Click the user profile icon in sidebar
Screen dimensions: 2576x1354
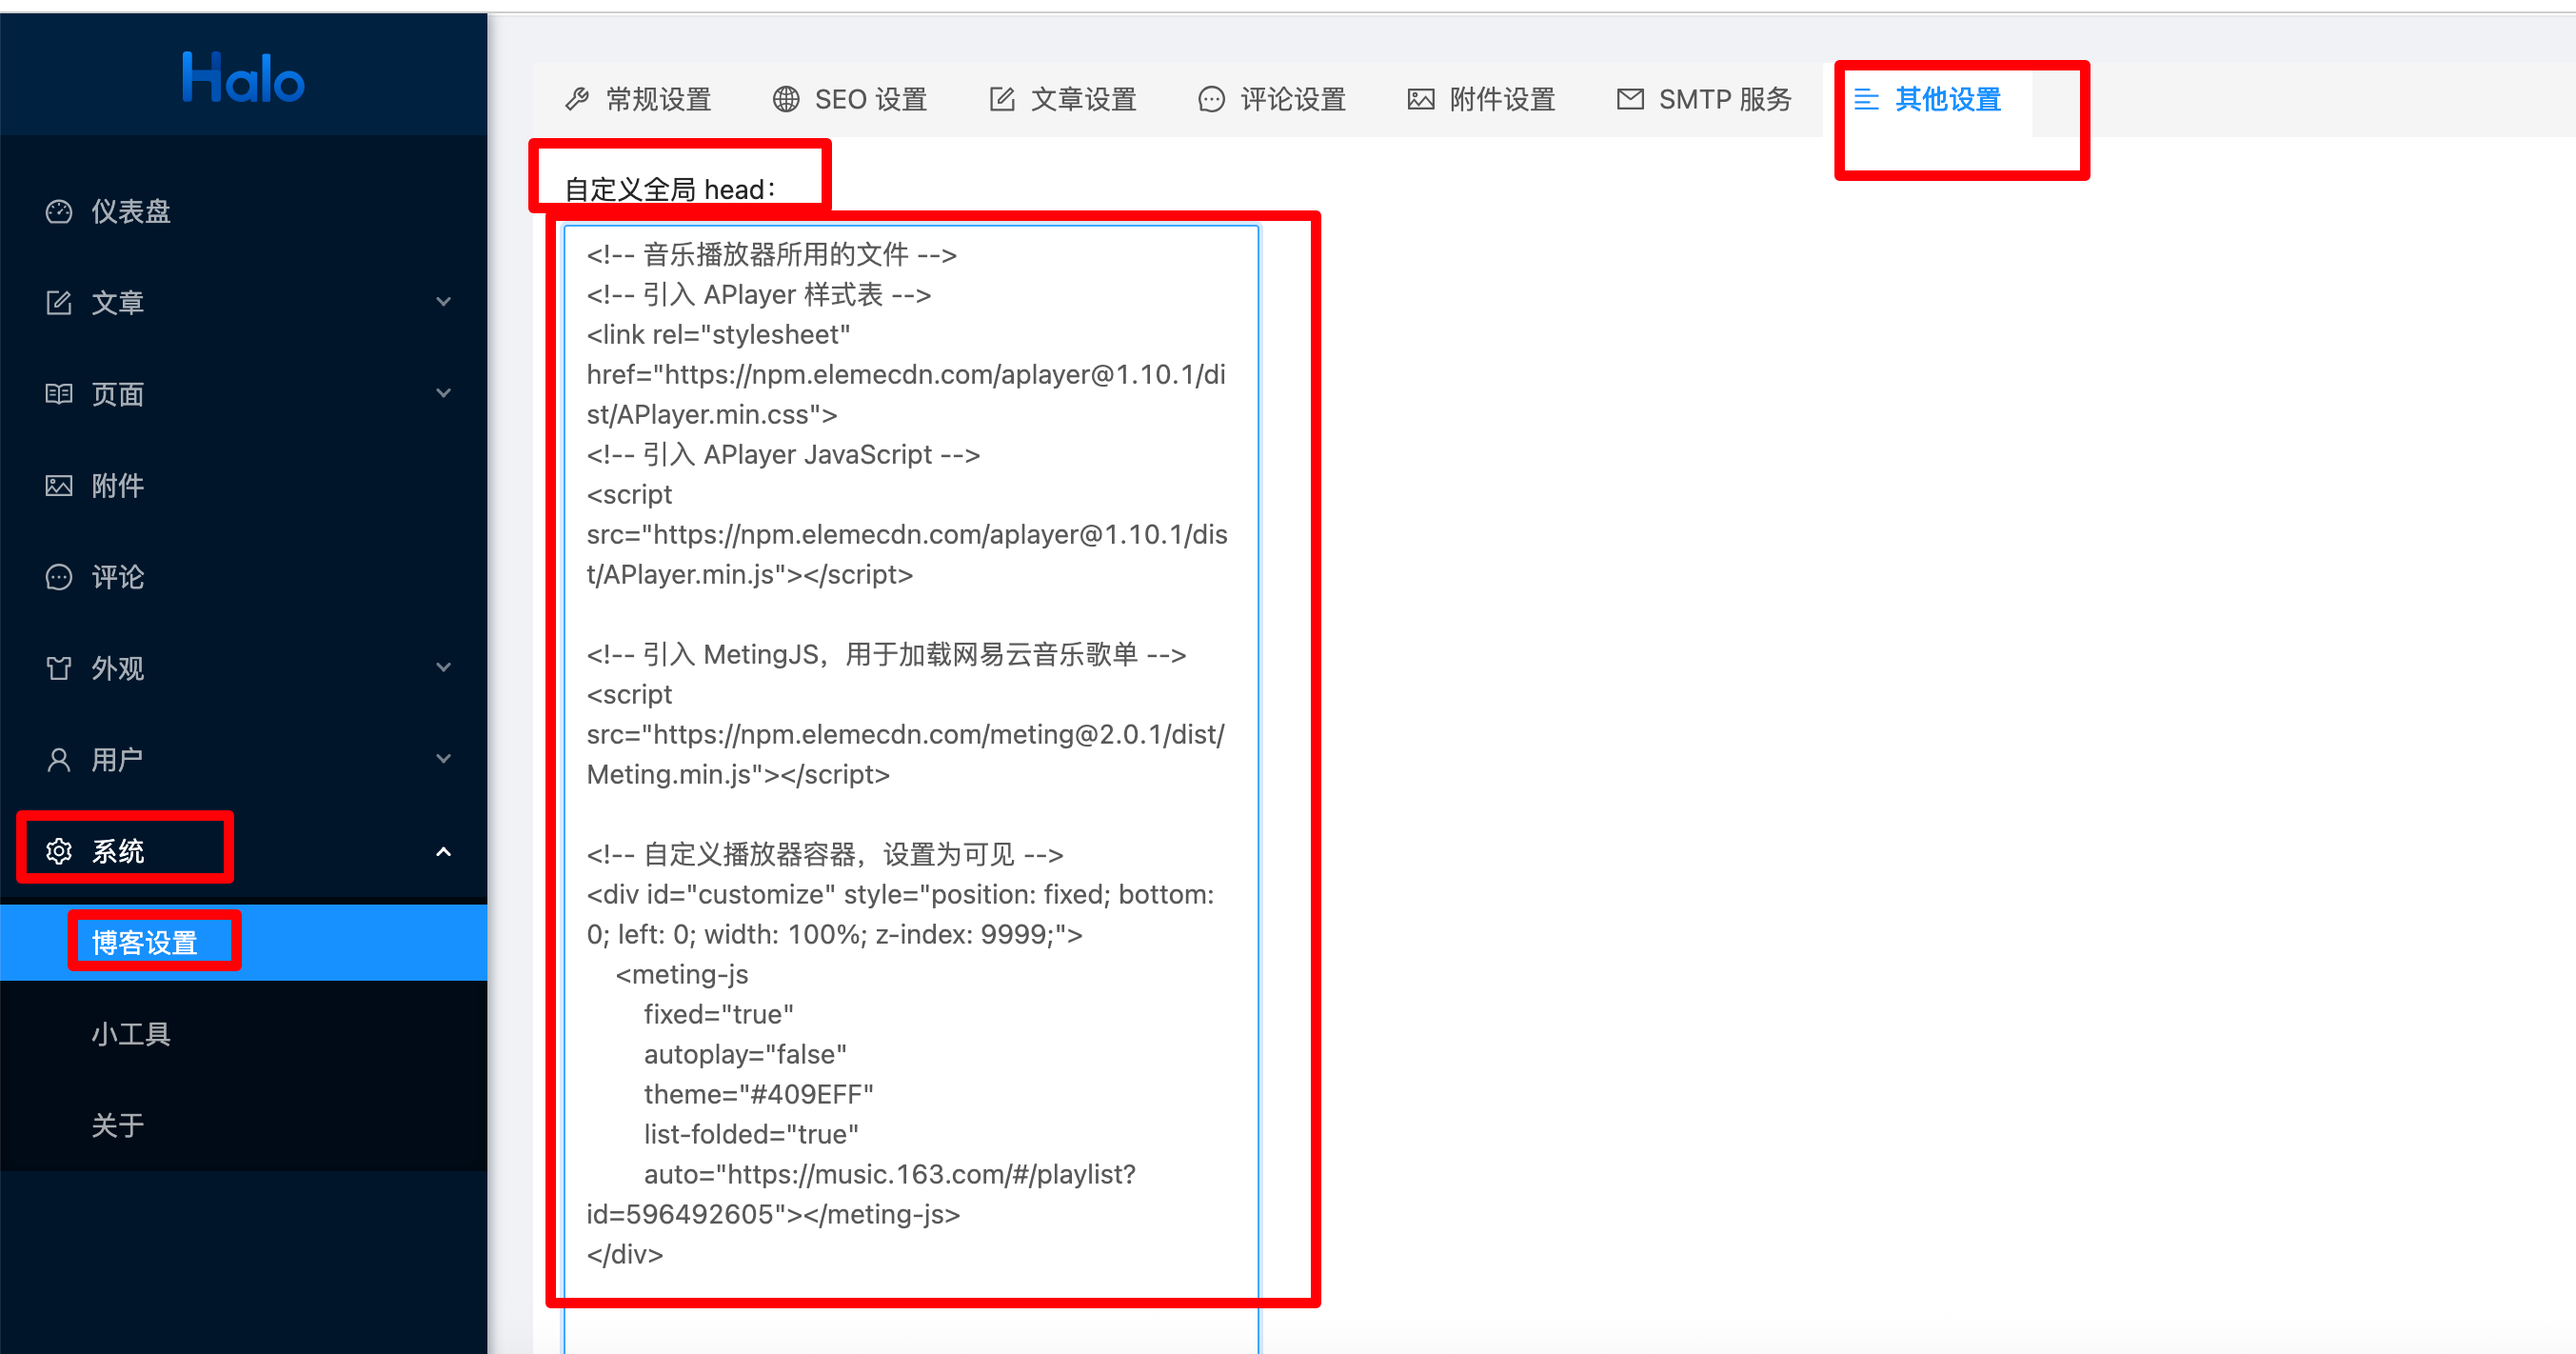point(59,760)
